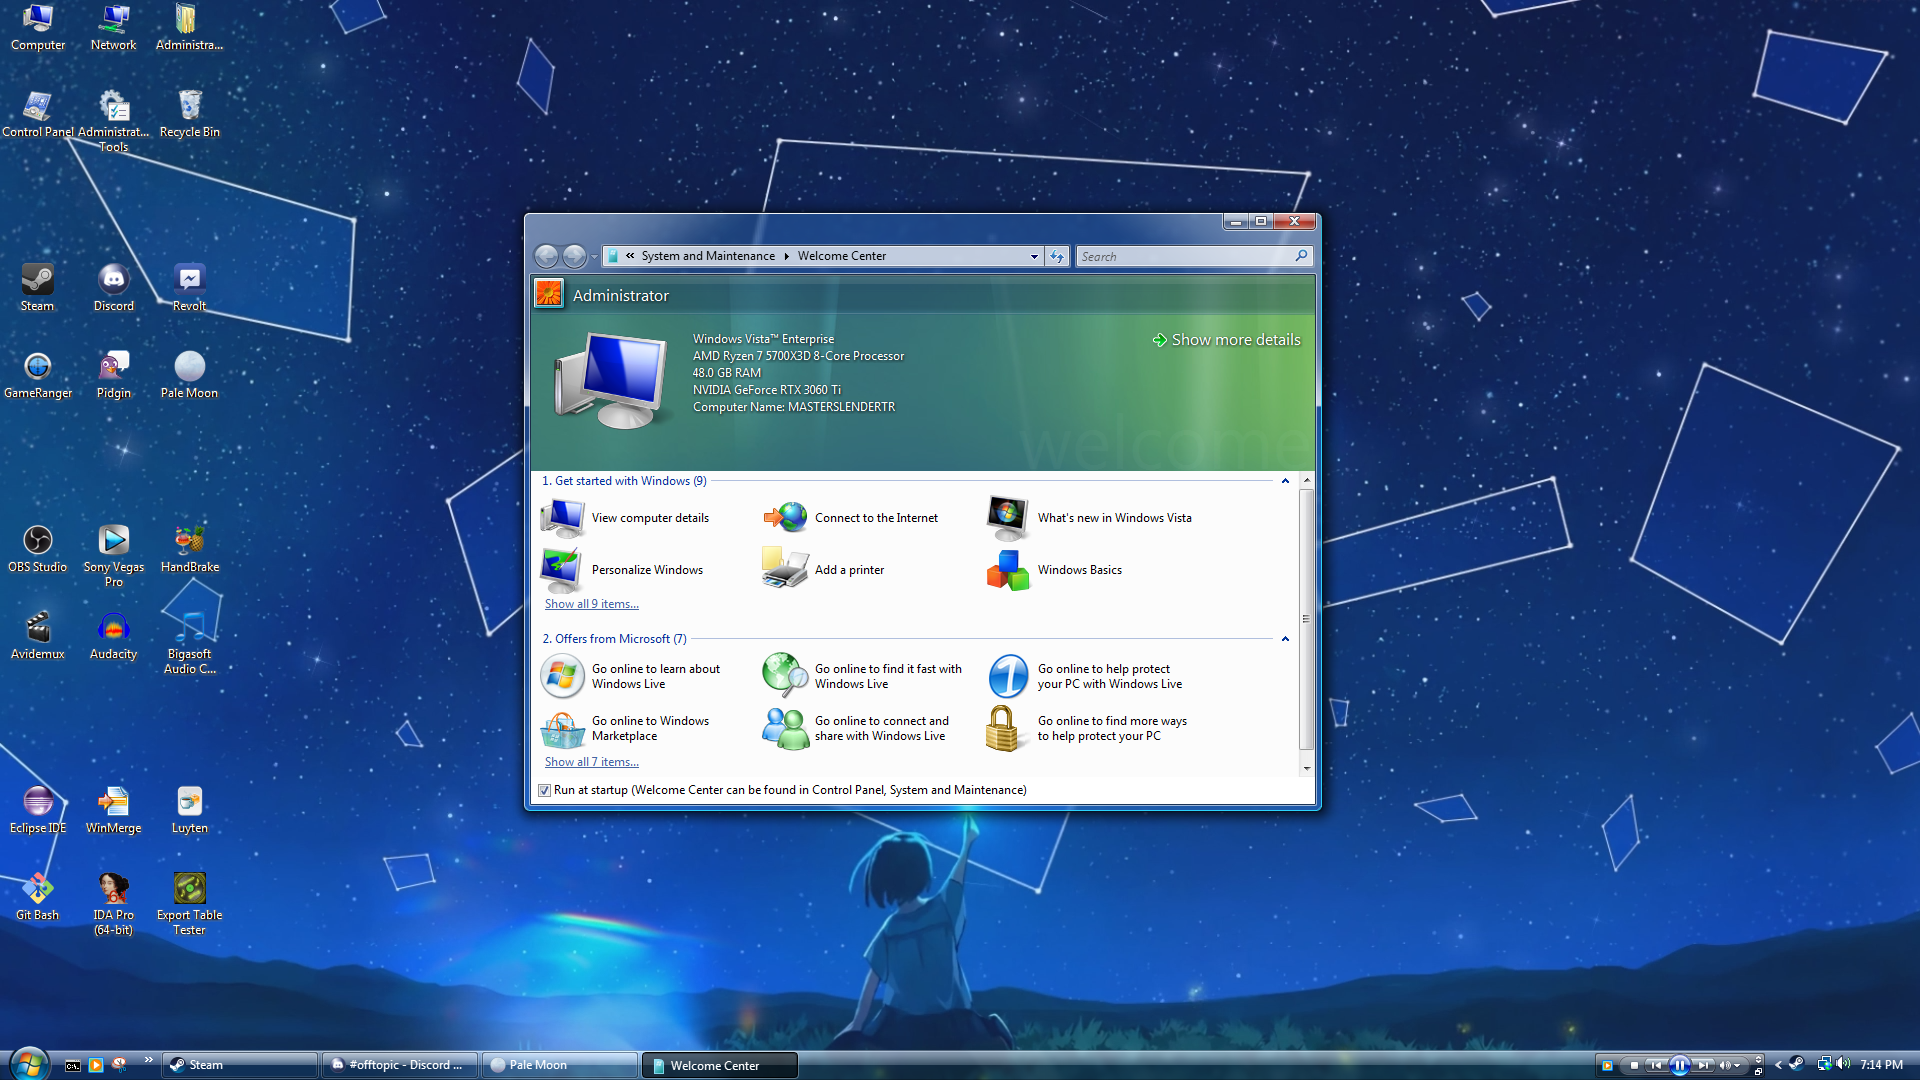Pause playback in taskbar media player

[1680, 1066]
